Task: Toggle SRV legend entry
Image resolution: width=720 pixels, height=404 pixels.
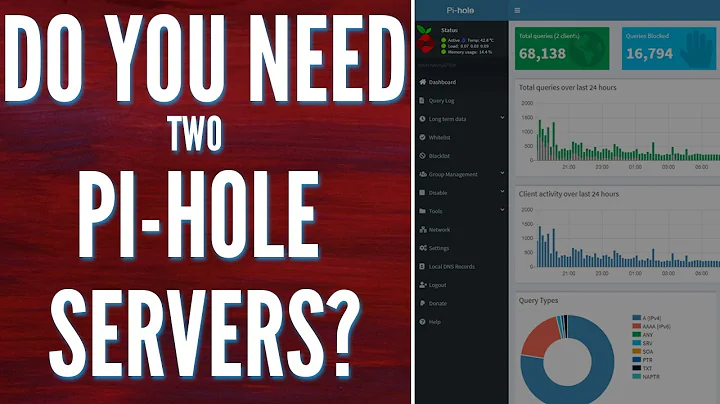Action: 642,343
